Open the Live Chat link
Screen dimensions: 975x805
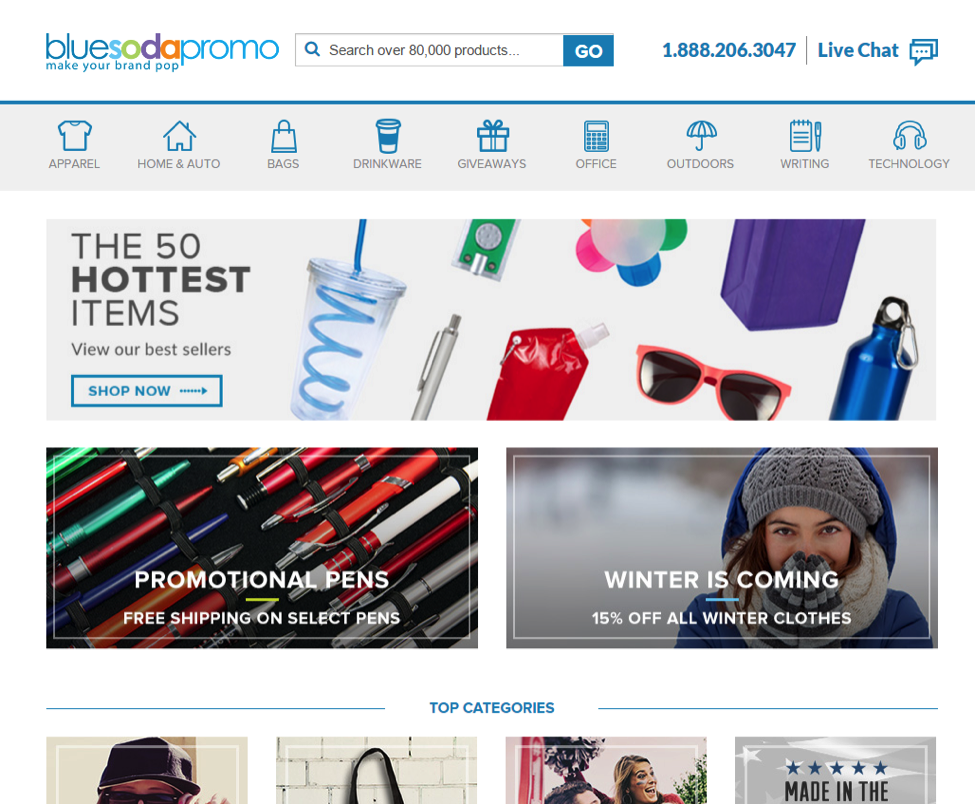coord(857,50)
